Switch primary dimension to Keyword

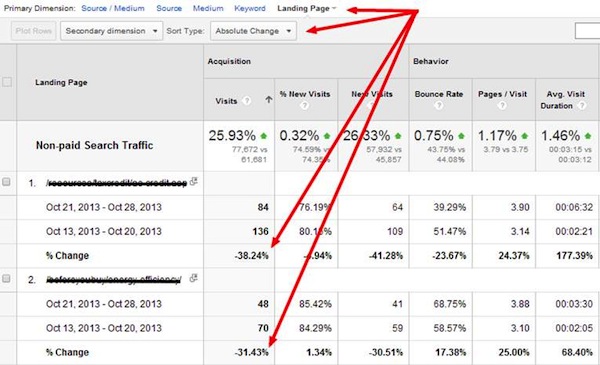tap(250, 8)
